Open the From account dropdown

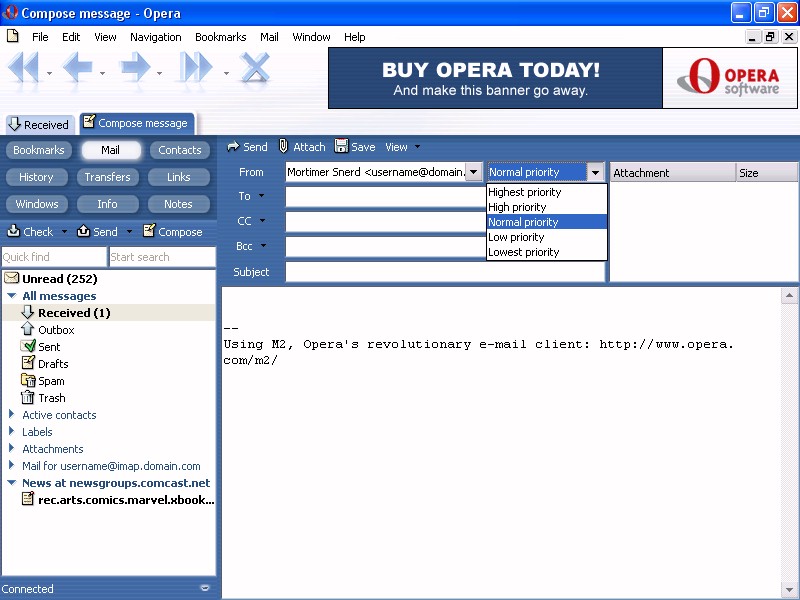[x=473, y=172]
